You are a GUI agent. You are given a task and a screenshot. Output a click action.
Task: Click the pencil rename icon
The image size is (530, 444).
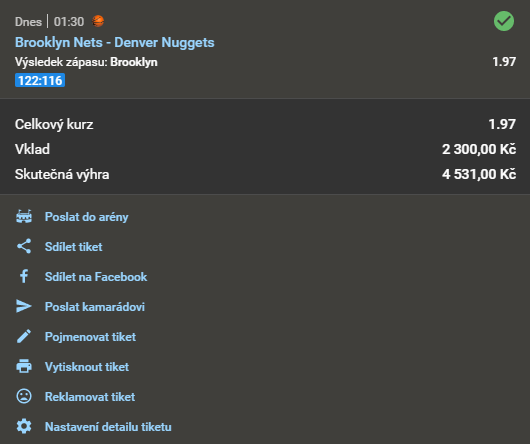pyautogui.click(x=24, y=336)
